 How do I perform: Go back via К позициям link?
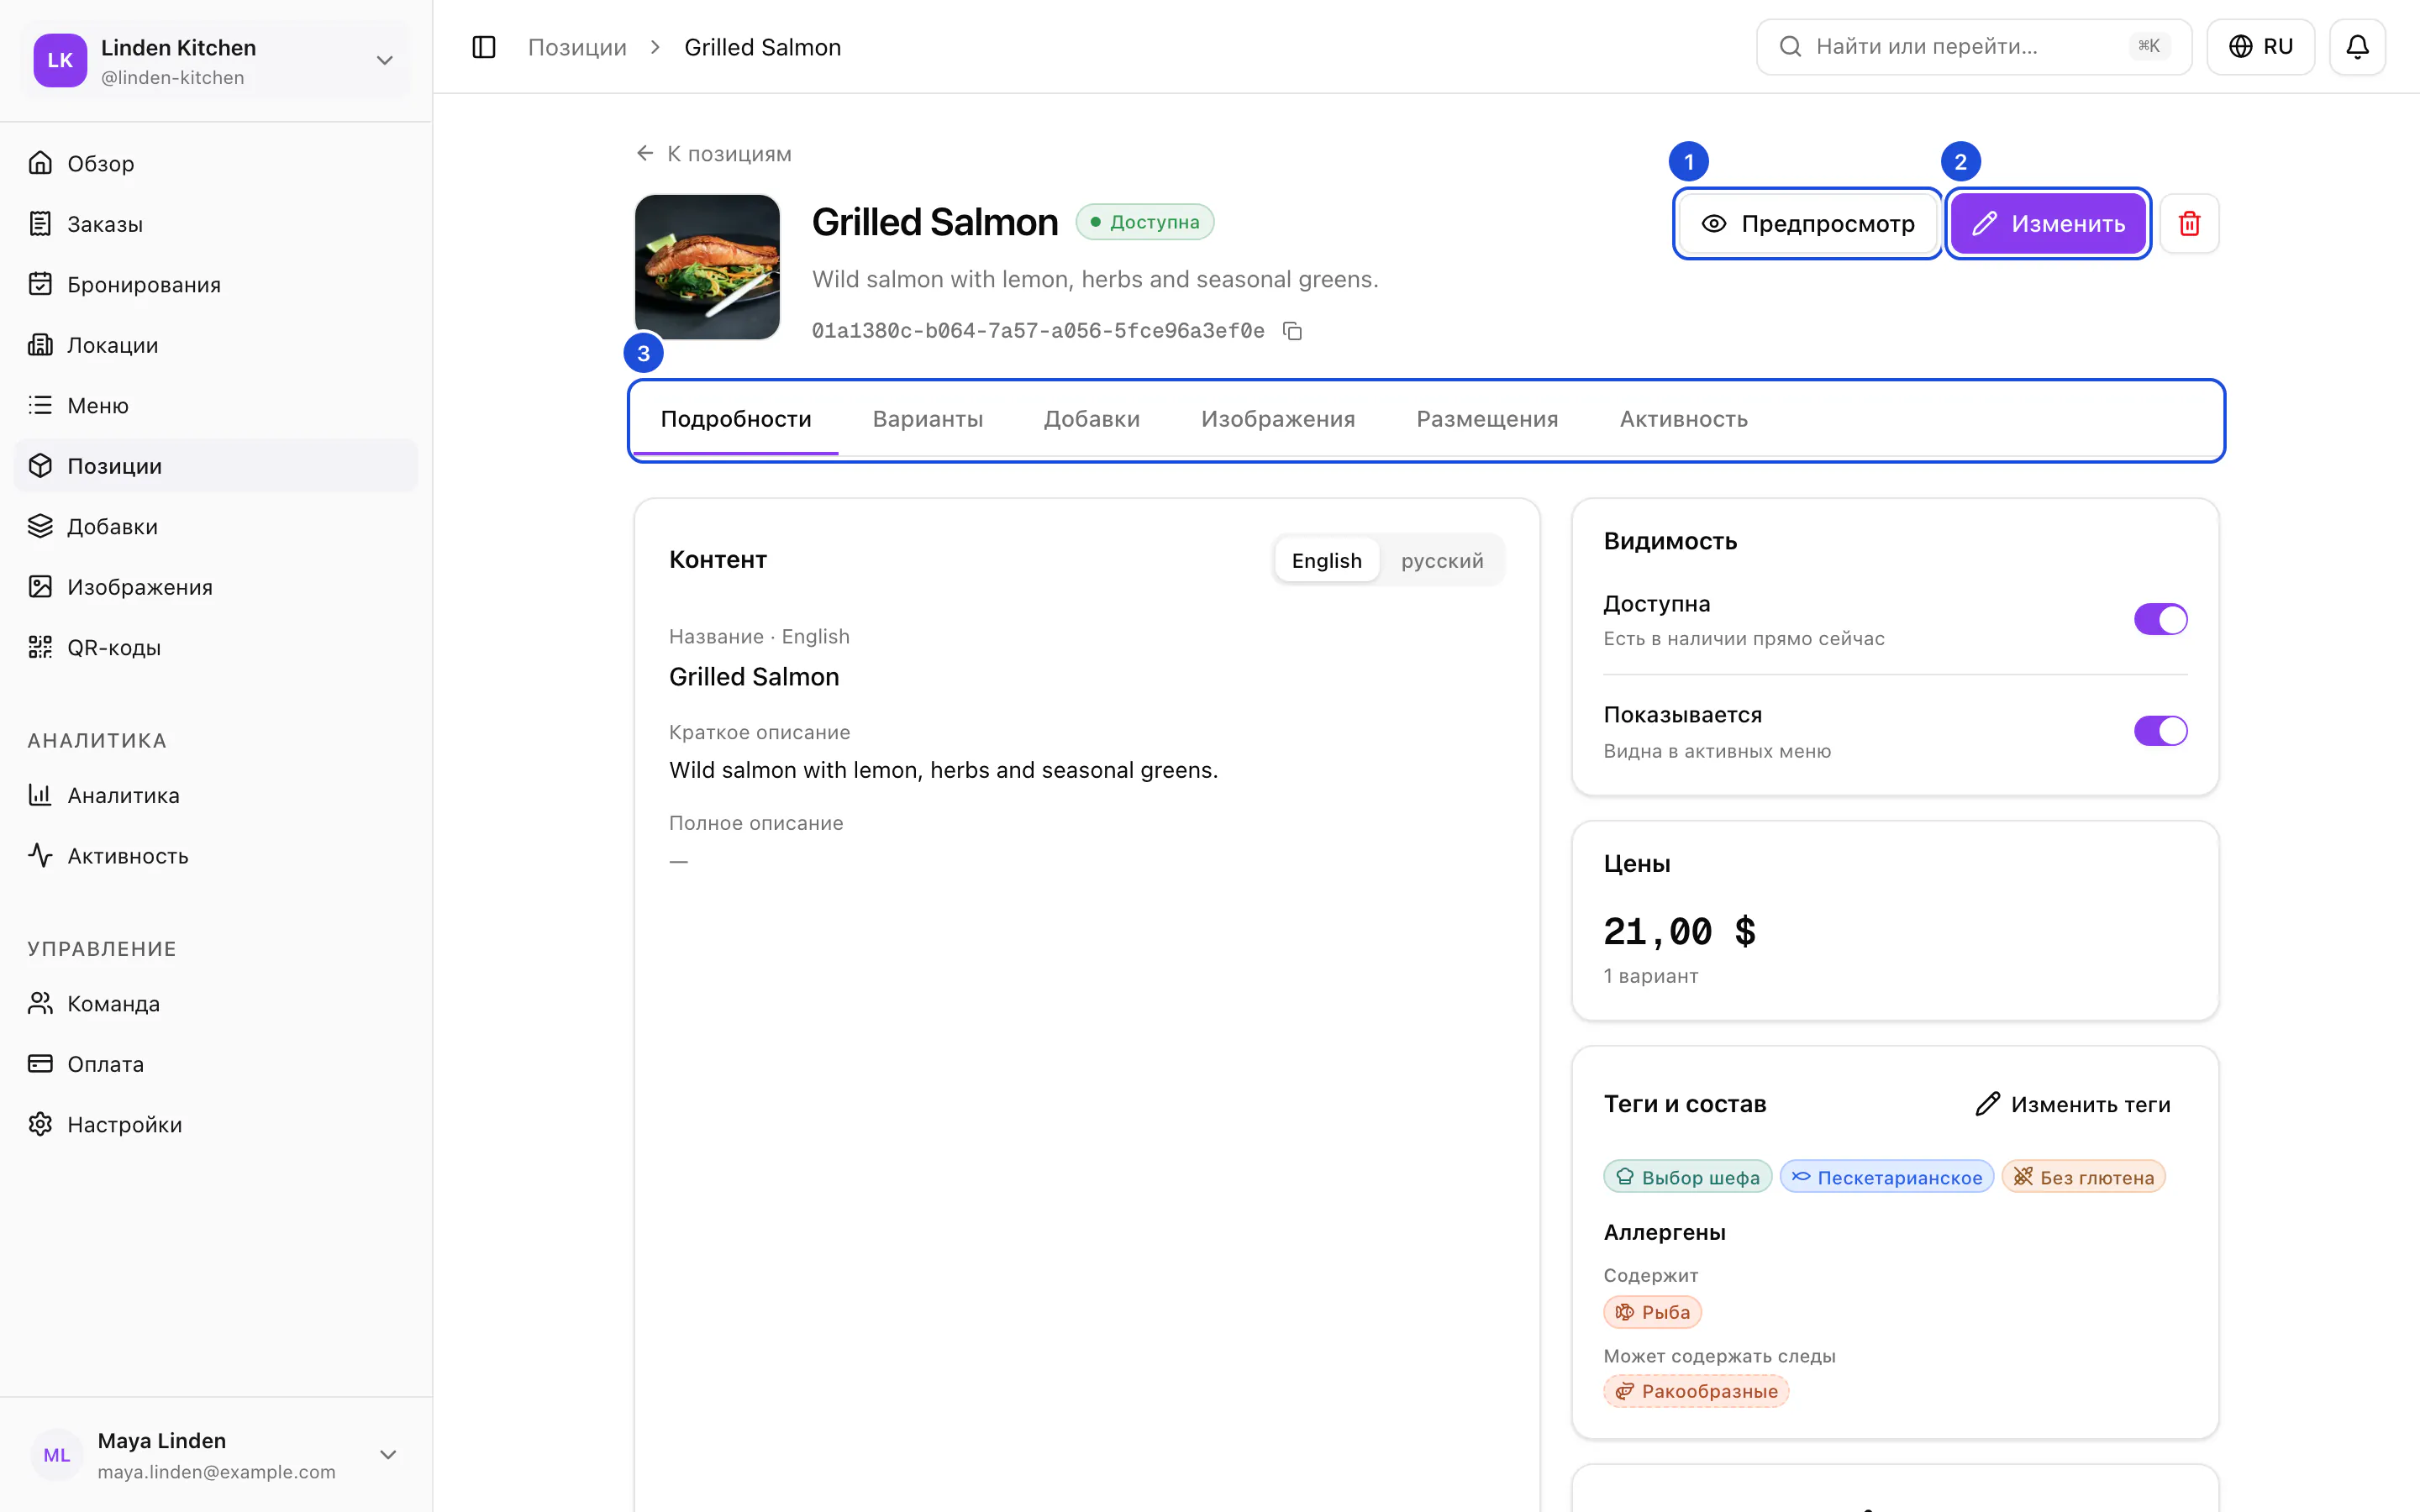tap(714, 154)
